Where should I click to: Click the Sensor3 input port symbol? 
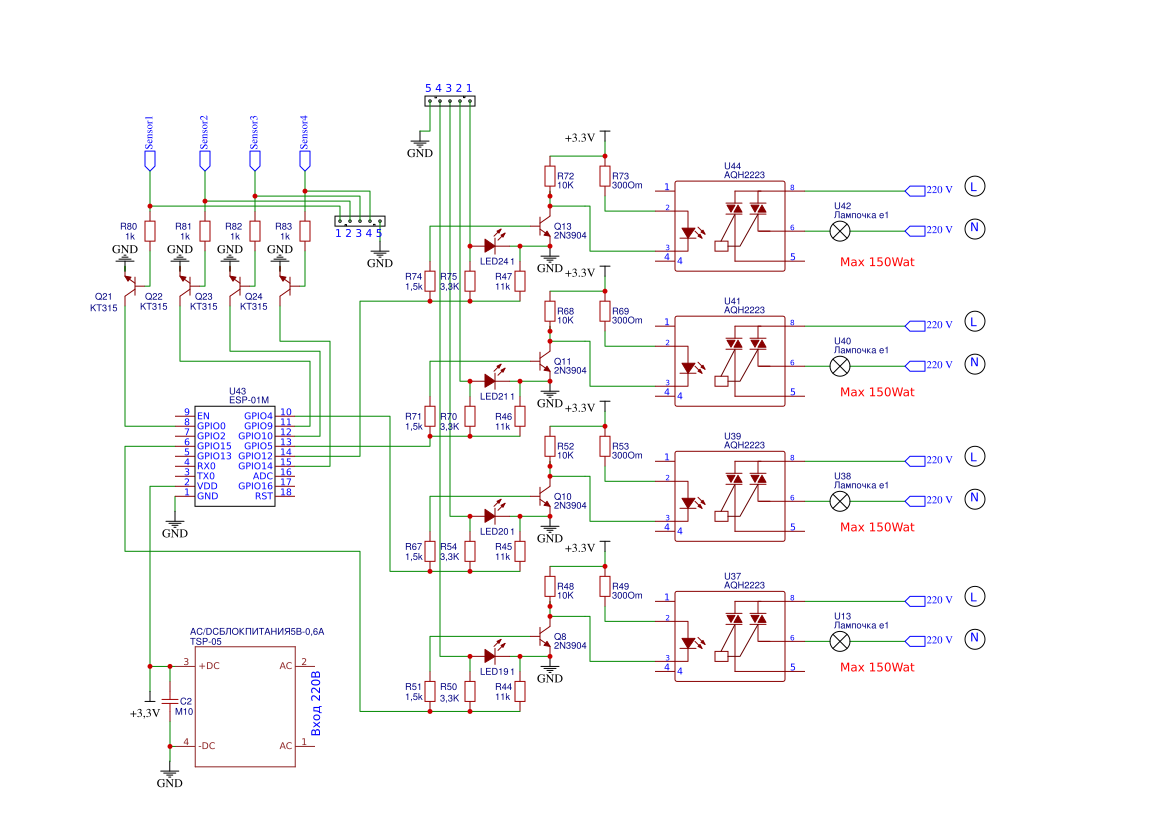[x=255, y=161]
